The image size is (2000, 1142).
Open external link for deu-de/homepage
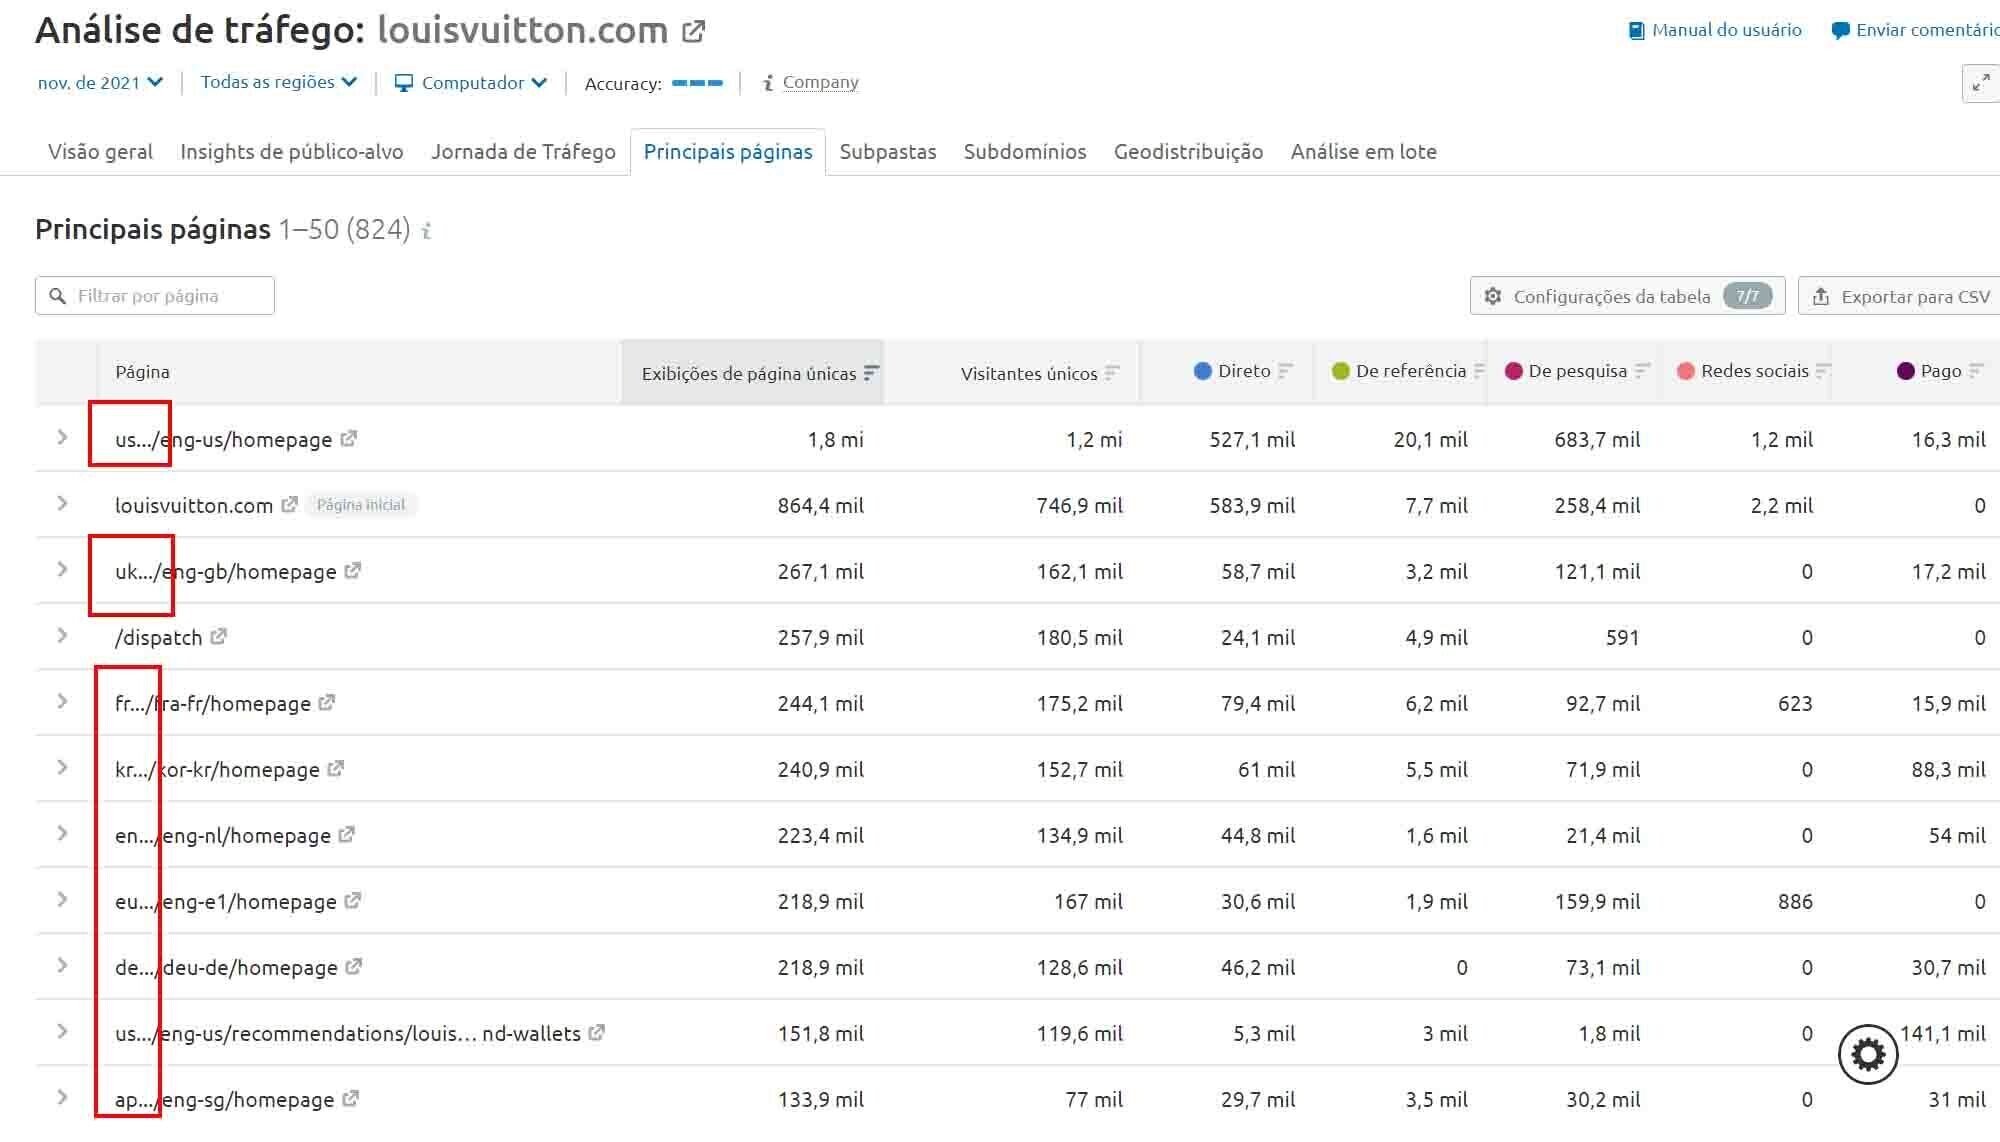353,967
